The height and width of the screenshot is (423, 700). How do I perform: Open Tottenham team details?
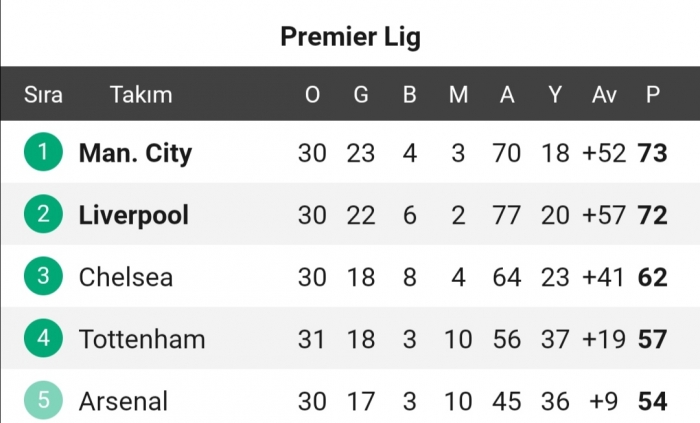(x=142, y=339)
